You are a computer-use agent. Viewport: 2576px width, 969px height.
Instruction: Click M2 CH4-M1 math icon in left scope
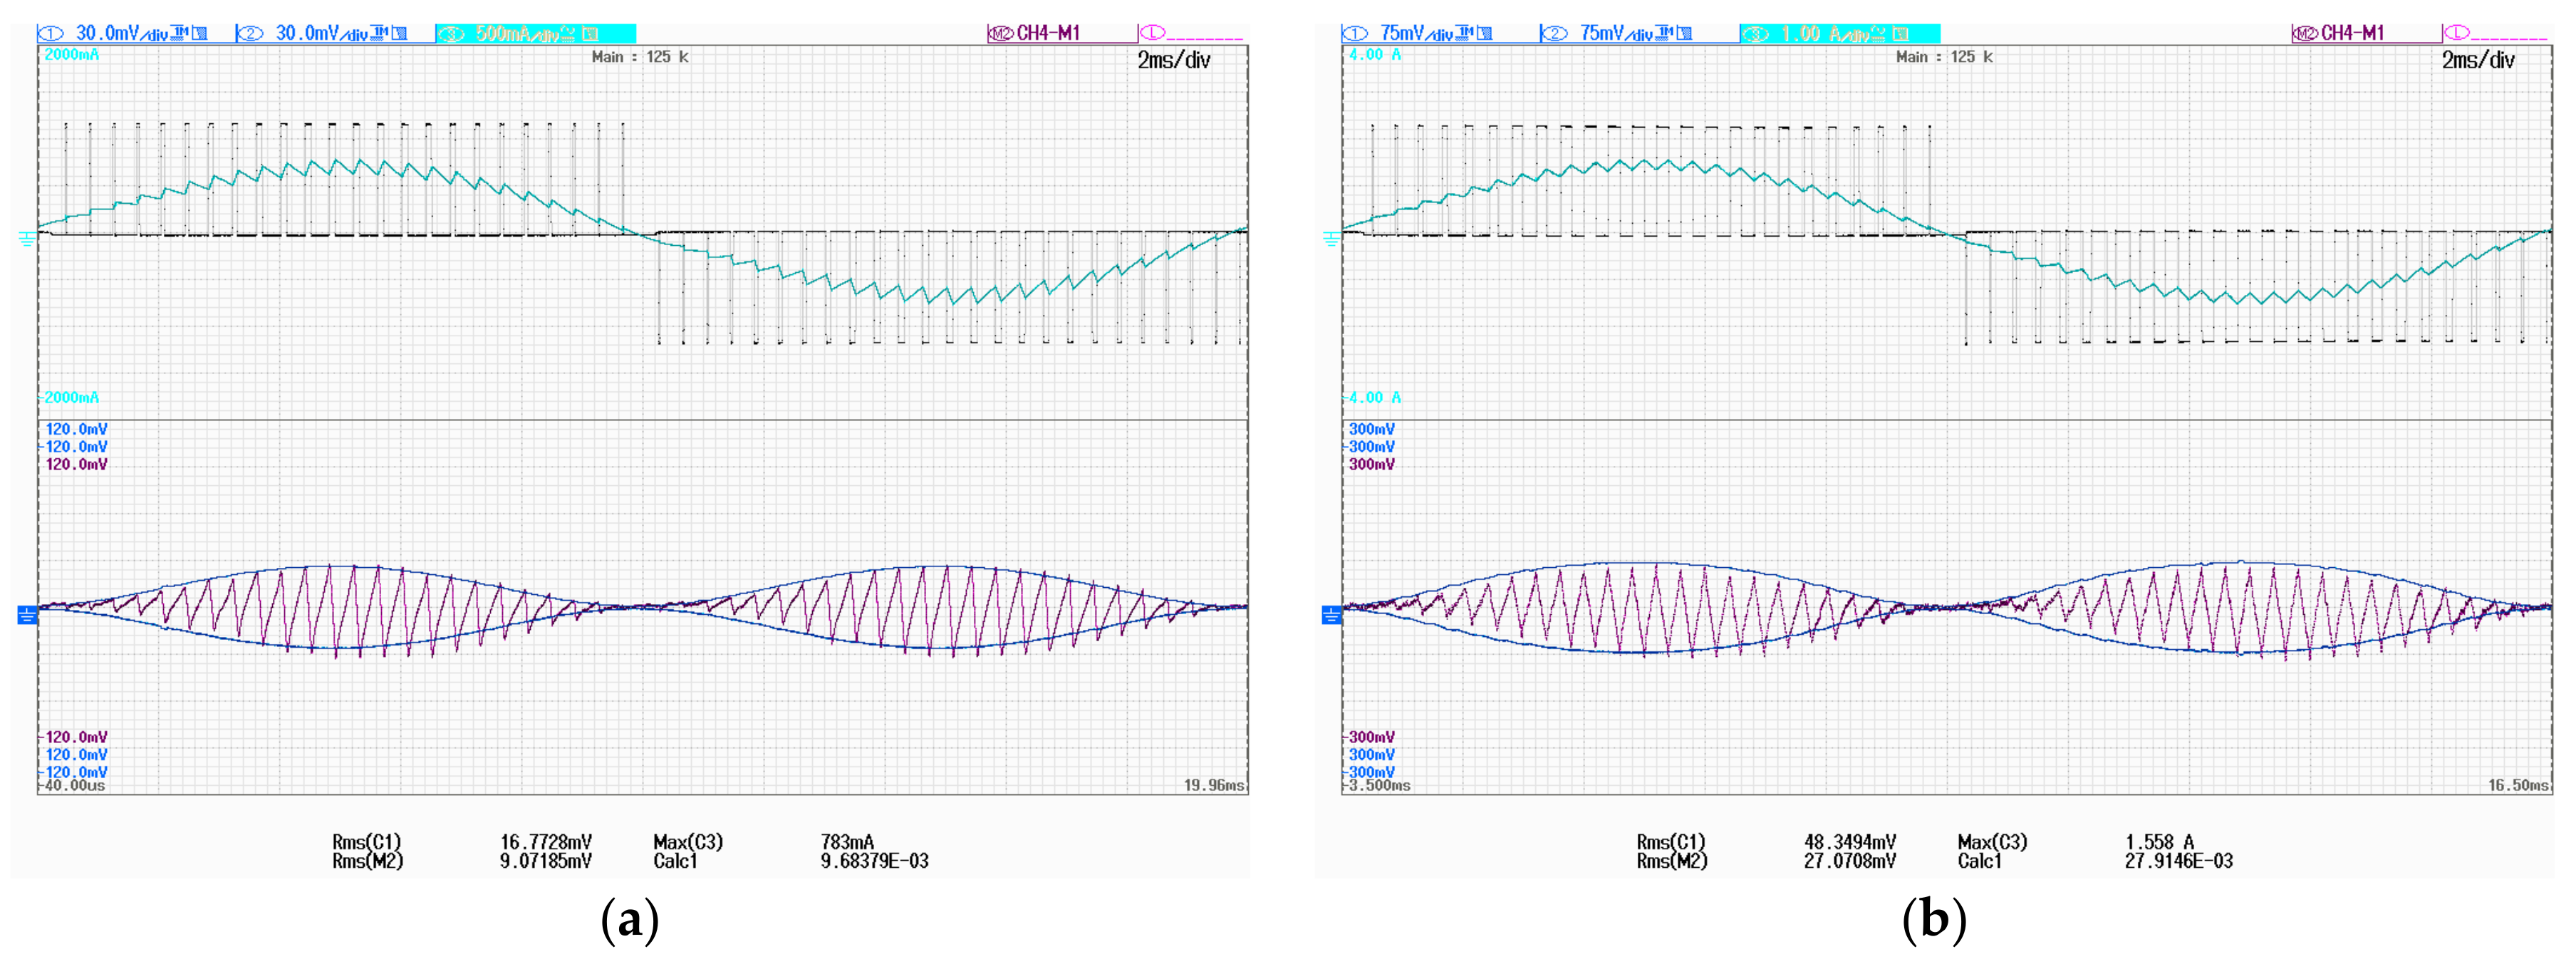[x=1001, y=34]
